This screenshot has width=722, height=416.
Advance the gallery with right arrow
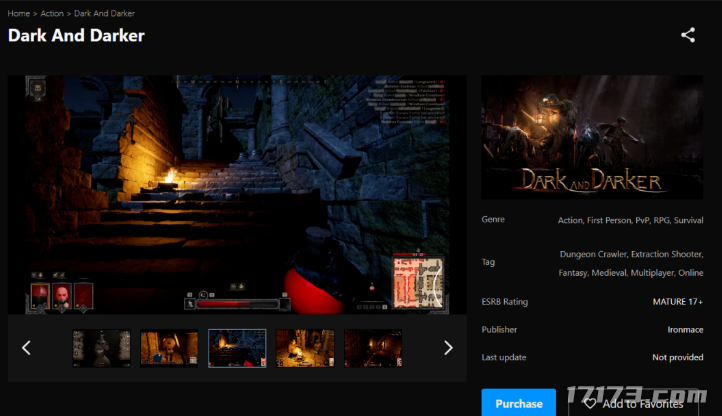pyautogui.click(x=448, y=348)
